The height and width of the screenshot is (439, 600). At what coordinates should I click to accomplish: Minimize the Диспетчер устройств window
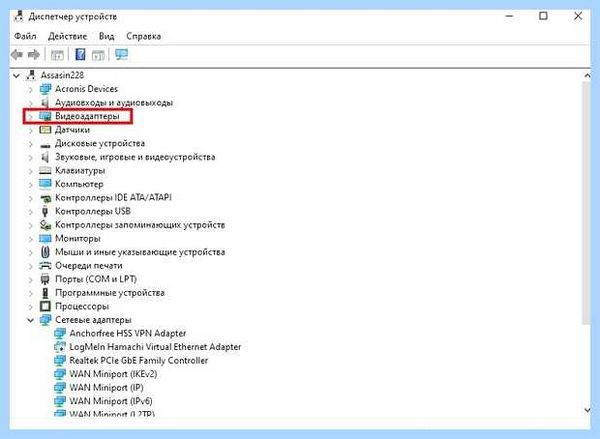tap(509, 16)
